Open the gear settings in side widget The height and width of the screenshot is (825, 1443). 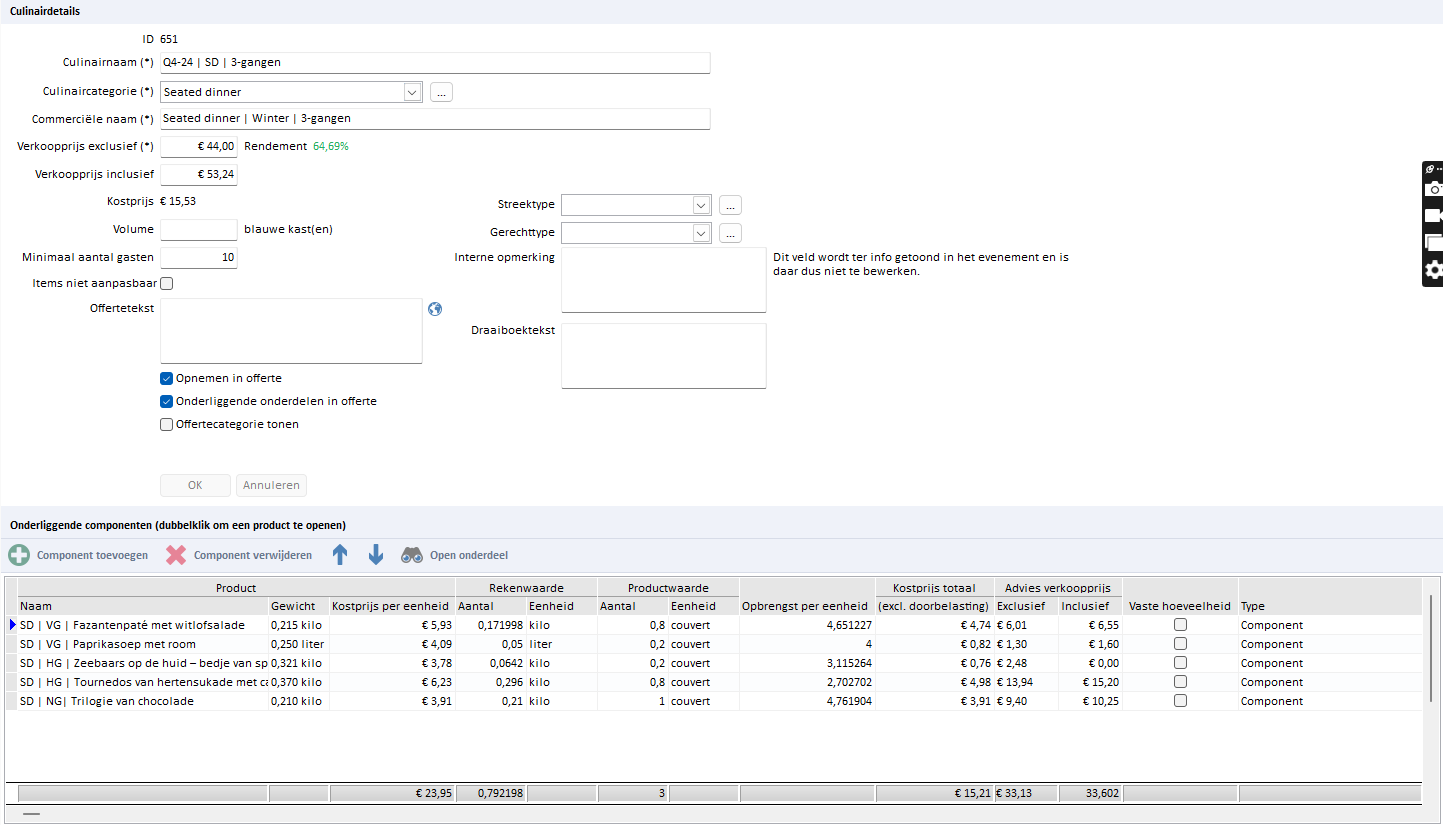click(x=1434, y=270)
